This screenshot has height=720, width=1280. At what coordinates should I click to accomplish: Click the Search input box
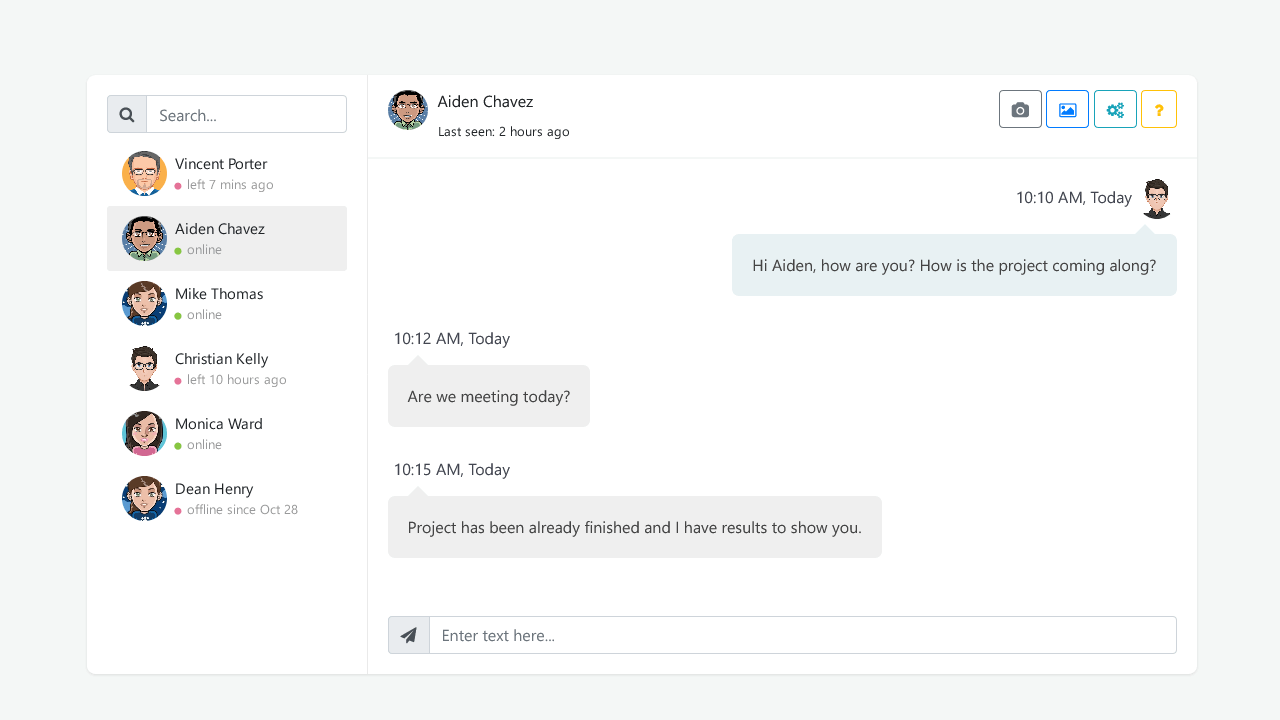[x=246, y=114]
